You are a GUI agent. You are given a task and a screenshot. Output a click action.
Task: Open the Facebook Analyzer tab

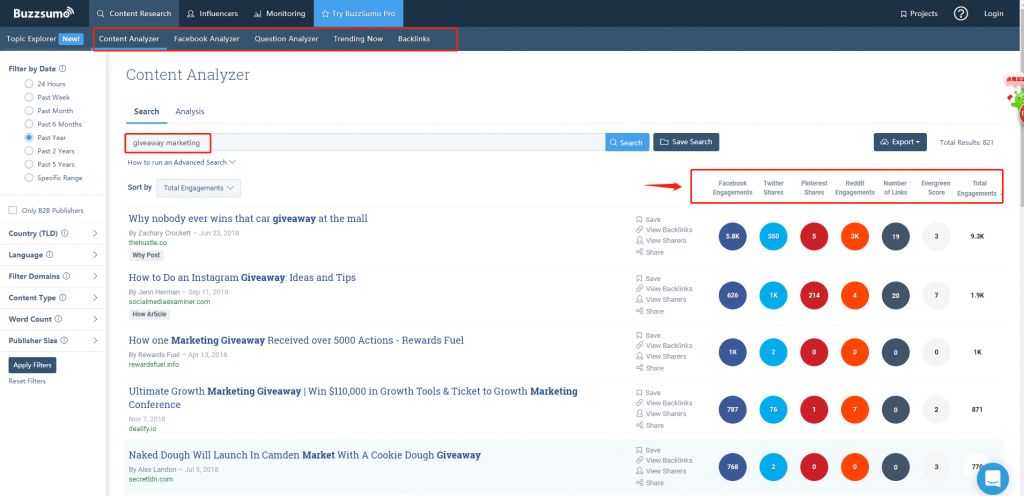[206, 39]
